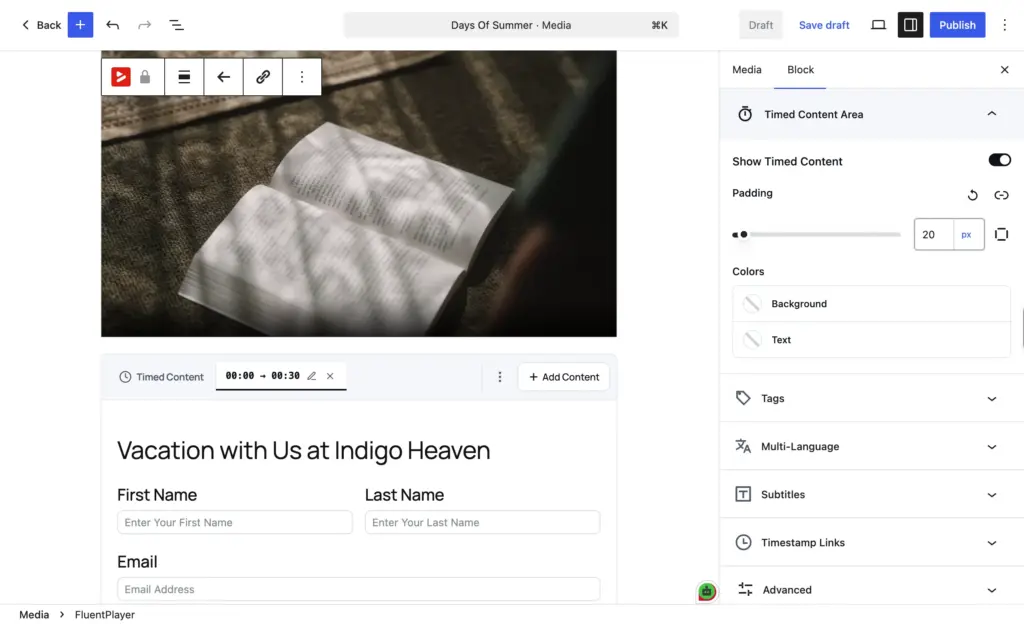Expand the Advanced section

click(x=872, y=589)
